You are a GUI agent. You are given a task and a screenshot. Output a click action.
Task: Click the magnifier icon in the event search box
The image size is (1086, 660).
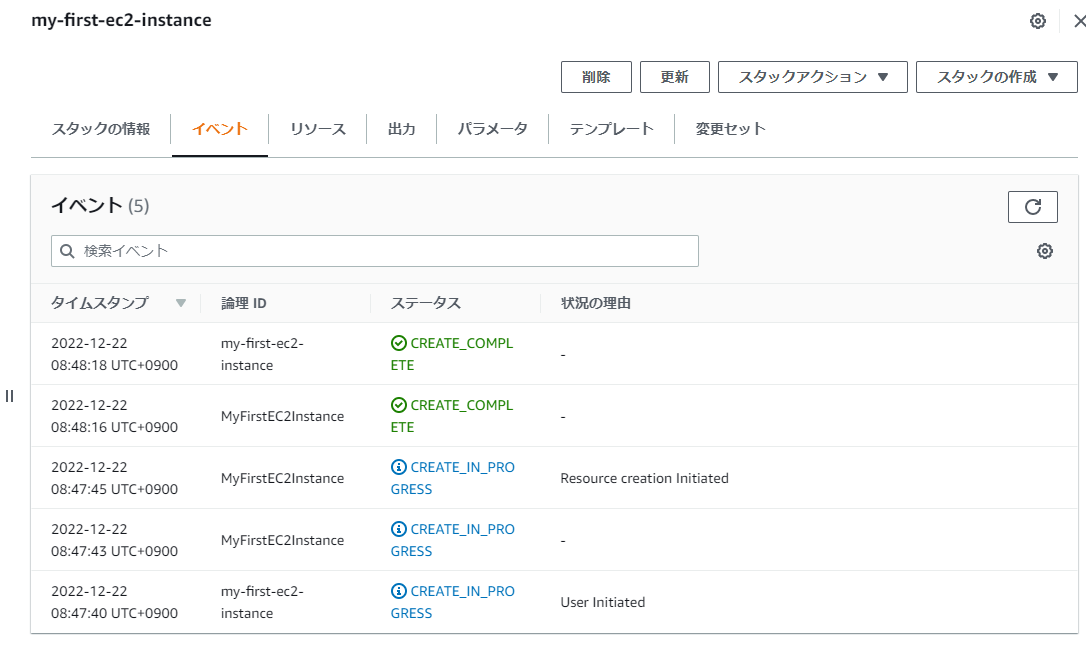coord(66,251)
